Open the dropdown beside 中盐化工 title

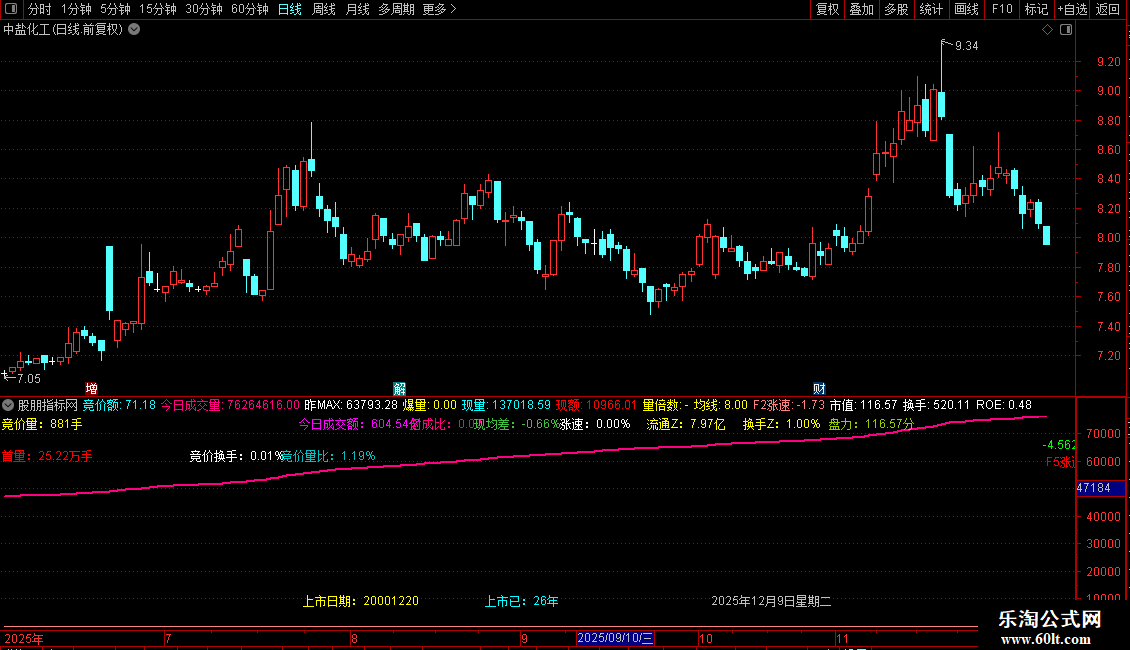click(x=134, y=30)
